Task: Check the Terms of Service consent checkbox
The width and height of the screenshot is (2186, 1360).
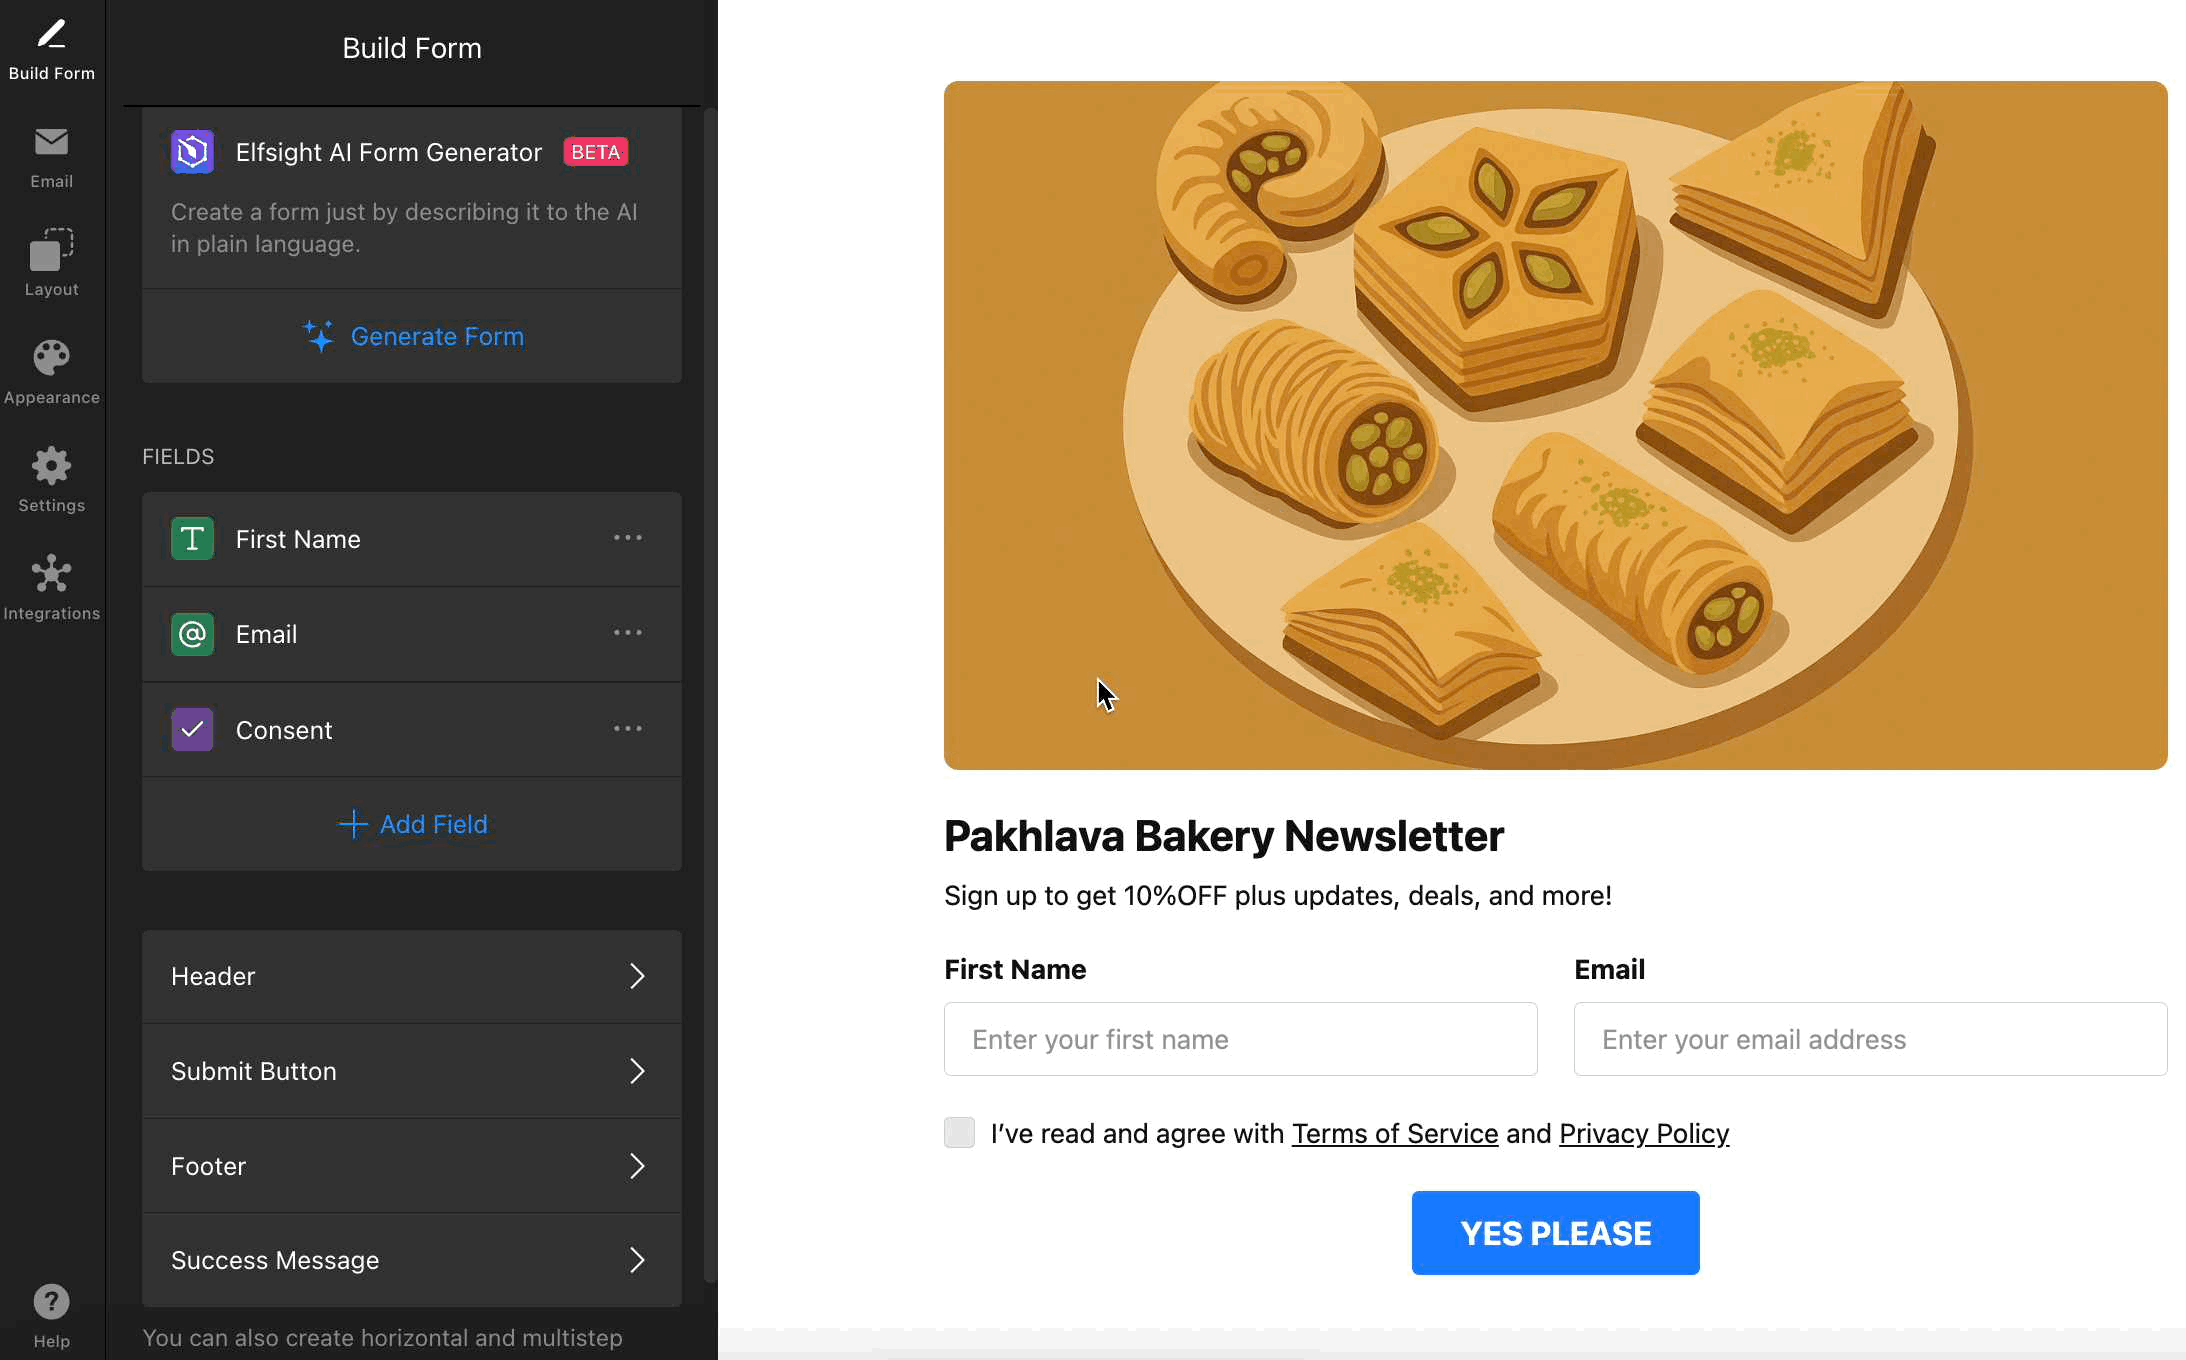Action: pyautogui.click(x=959, y=1133)
